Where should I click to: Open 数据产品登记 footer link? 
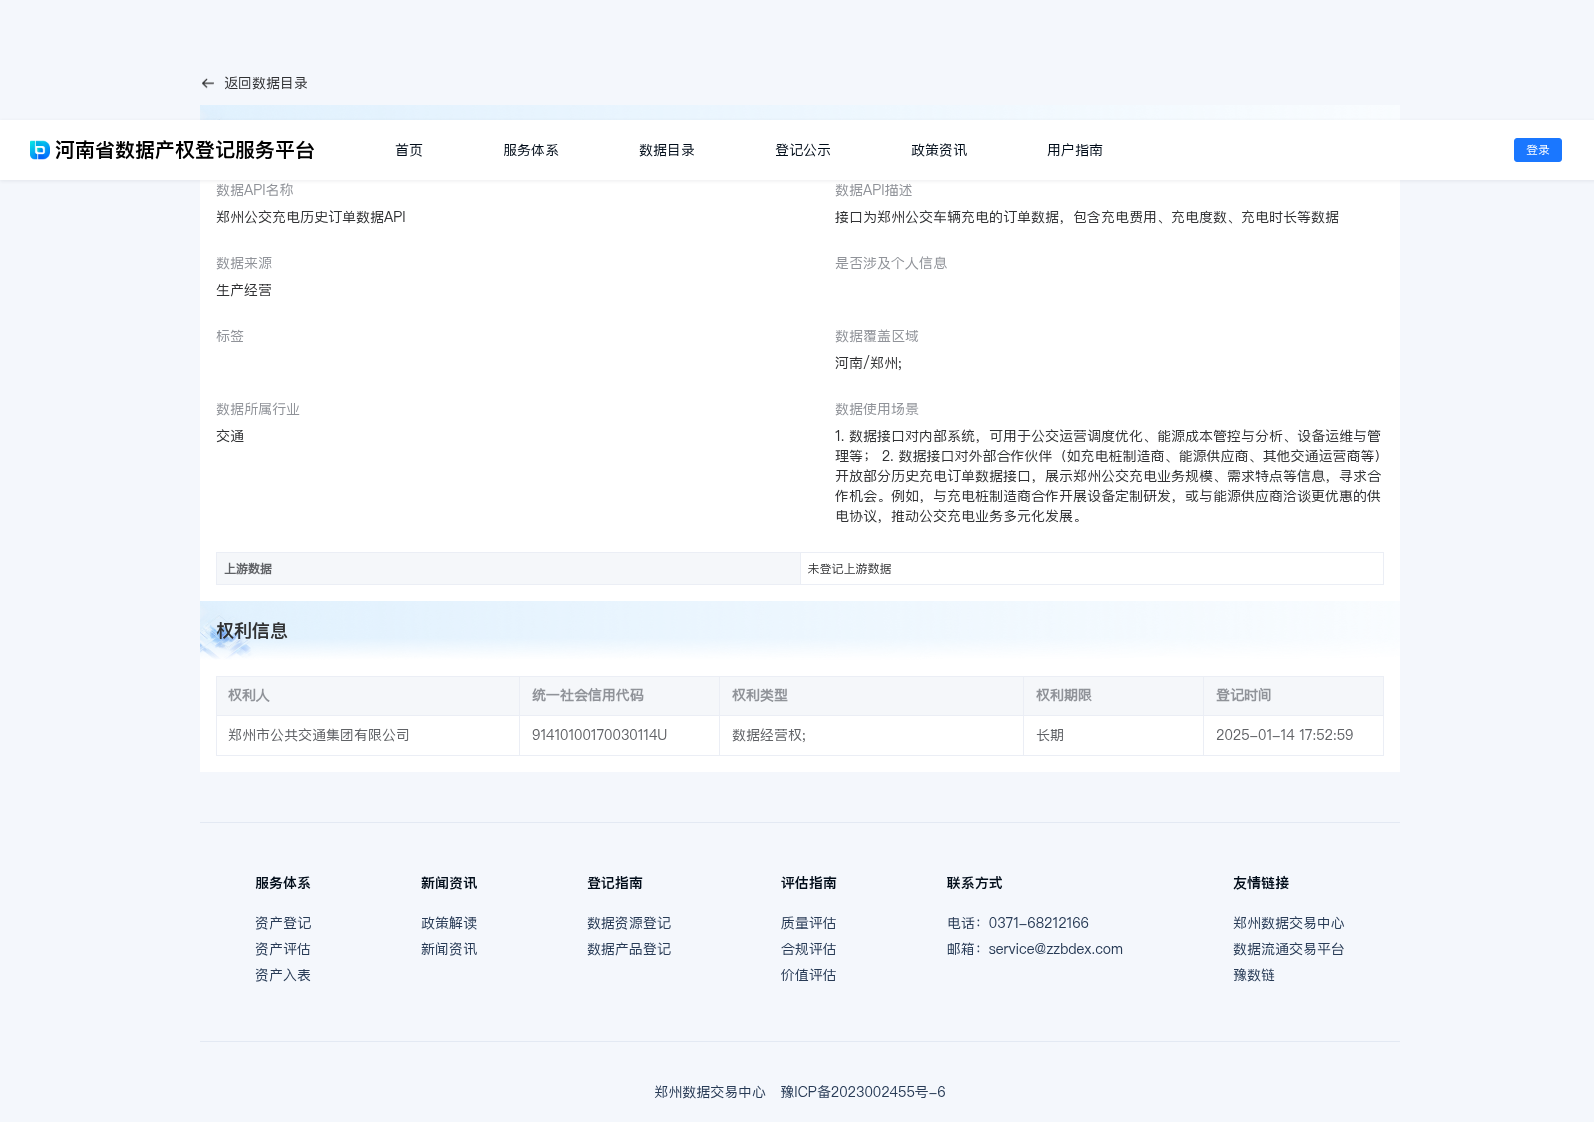(x=629, y=949)
